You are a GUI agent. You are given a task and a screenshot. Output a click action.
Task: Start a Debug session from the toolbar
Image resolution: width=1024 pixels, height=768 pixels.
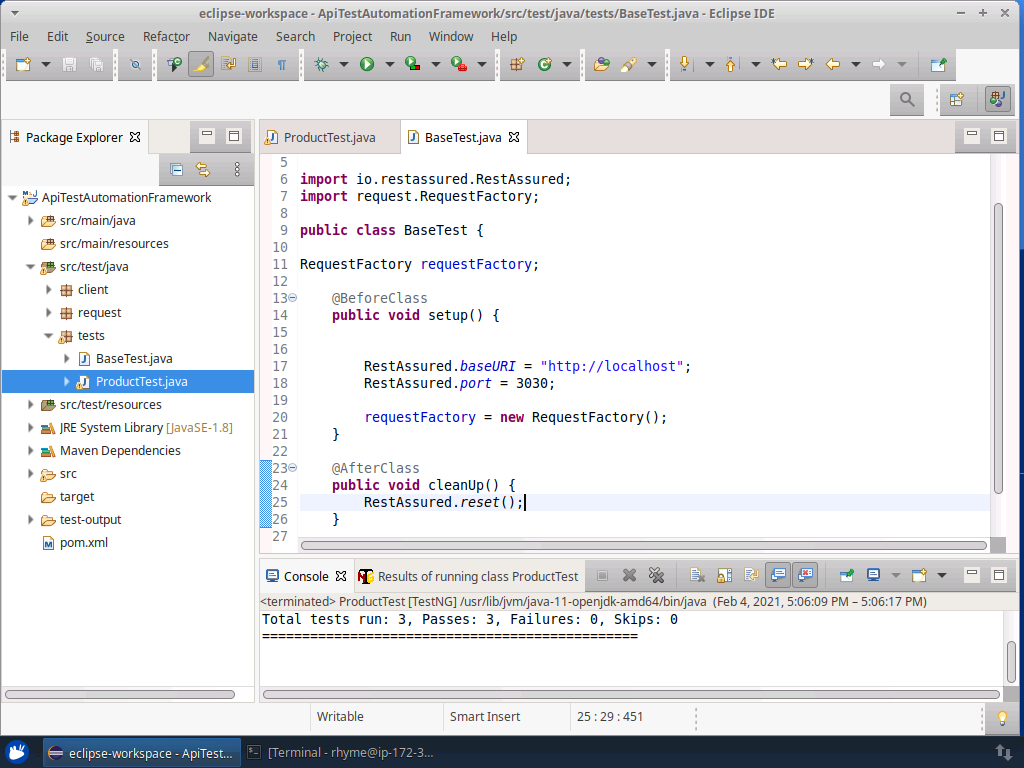pos(322,62)
